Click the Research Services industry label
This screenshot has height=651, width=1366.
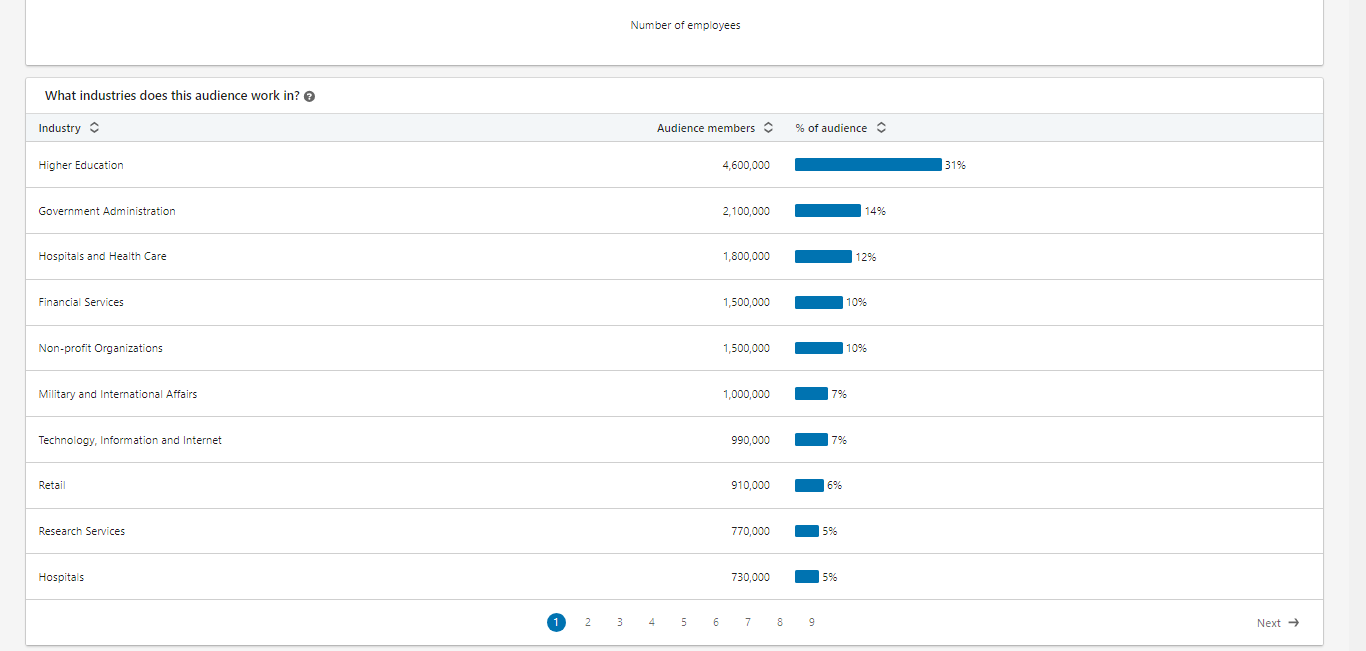[x=82, y=531]
